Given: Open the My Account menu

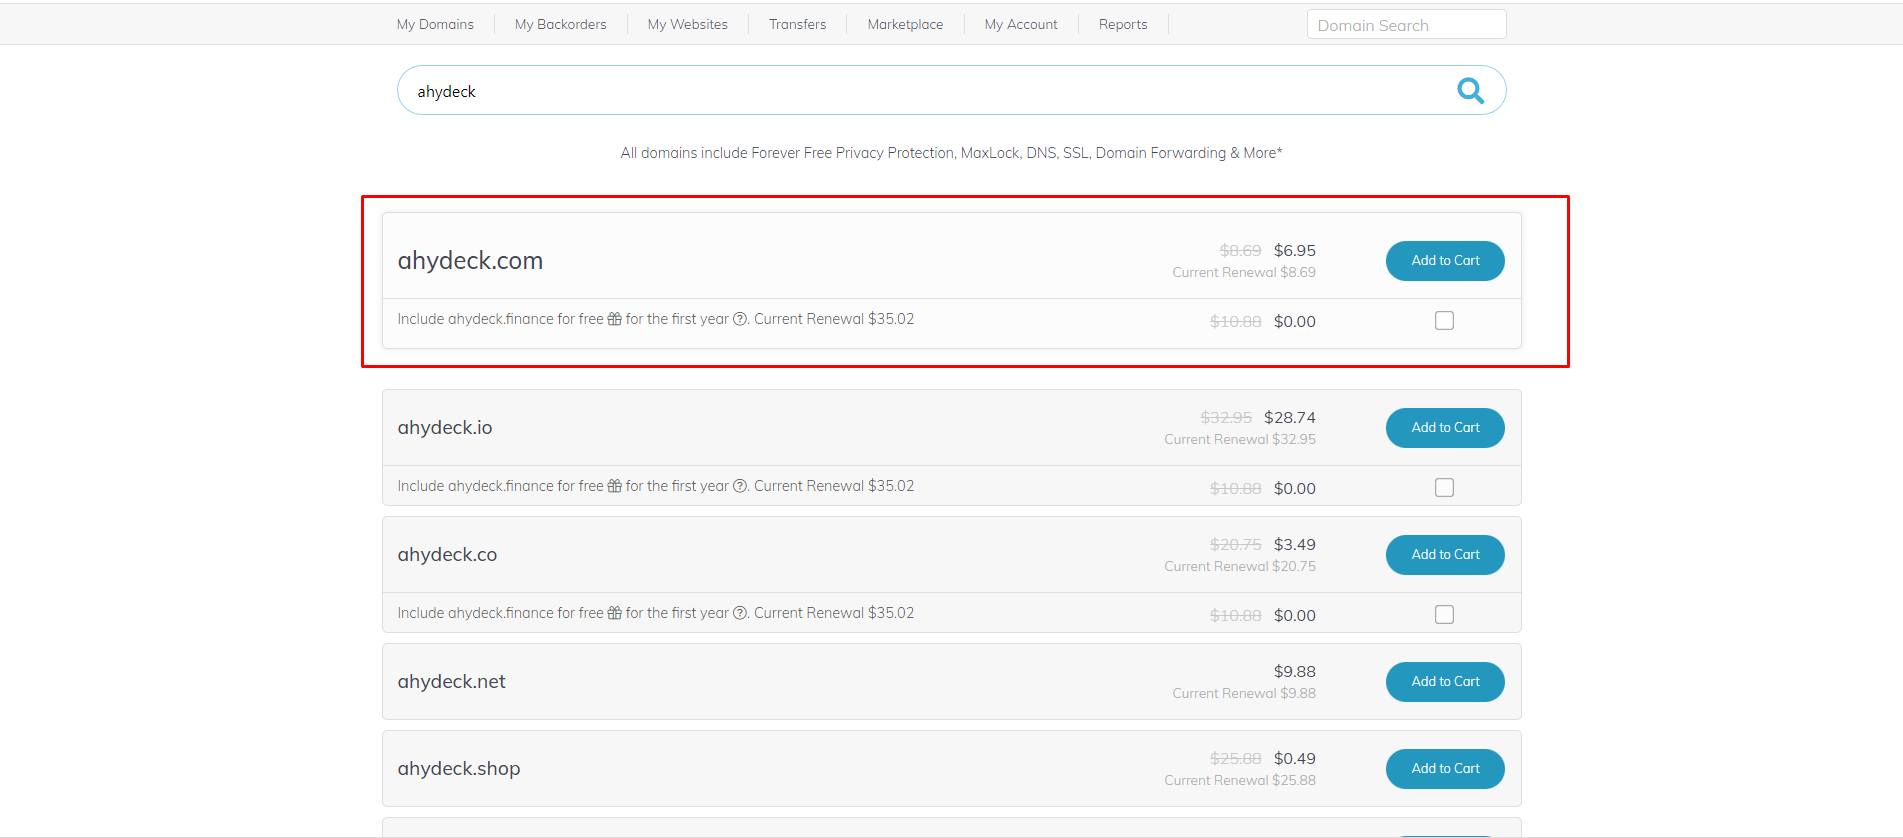Looking at the screenshot, I should (1020, 24).
